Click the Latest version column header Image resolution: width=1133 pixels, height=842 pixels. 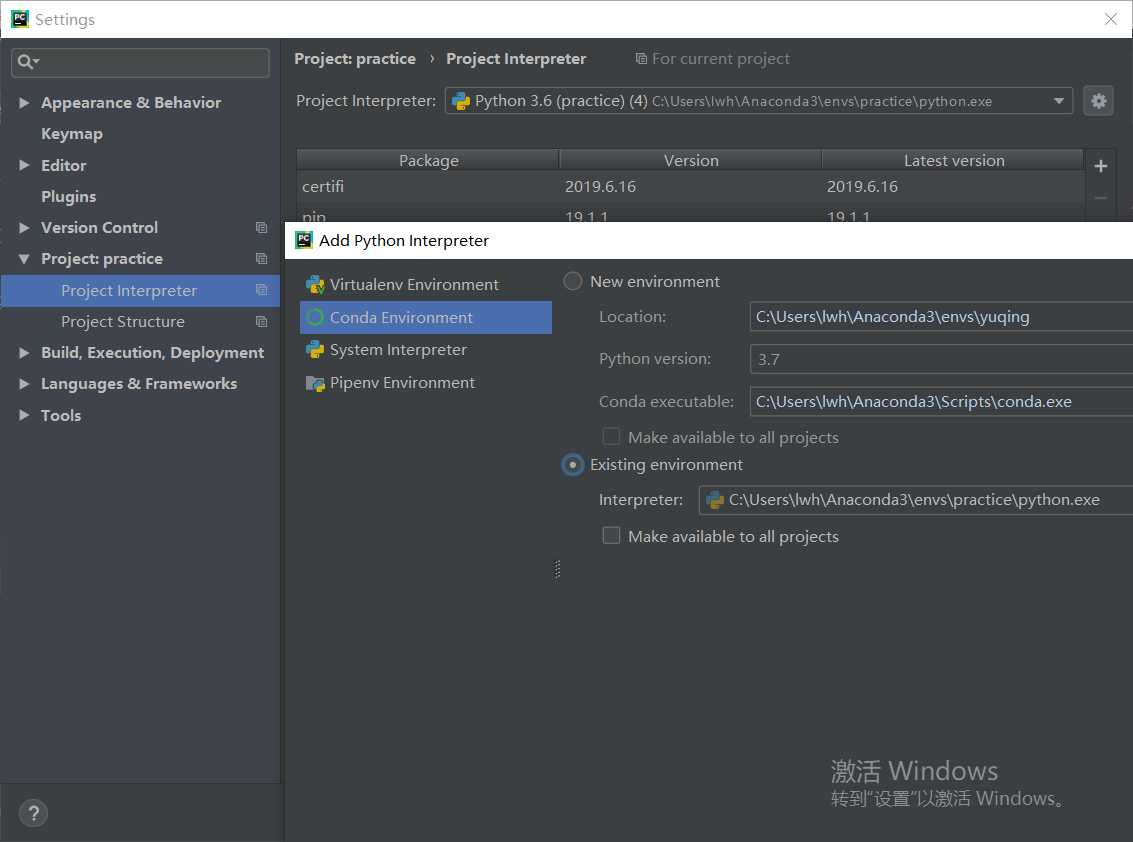(954, 160)
